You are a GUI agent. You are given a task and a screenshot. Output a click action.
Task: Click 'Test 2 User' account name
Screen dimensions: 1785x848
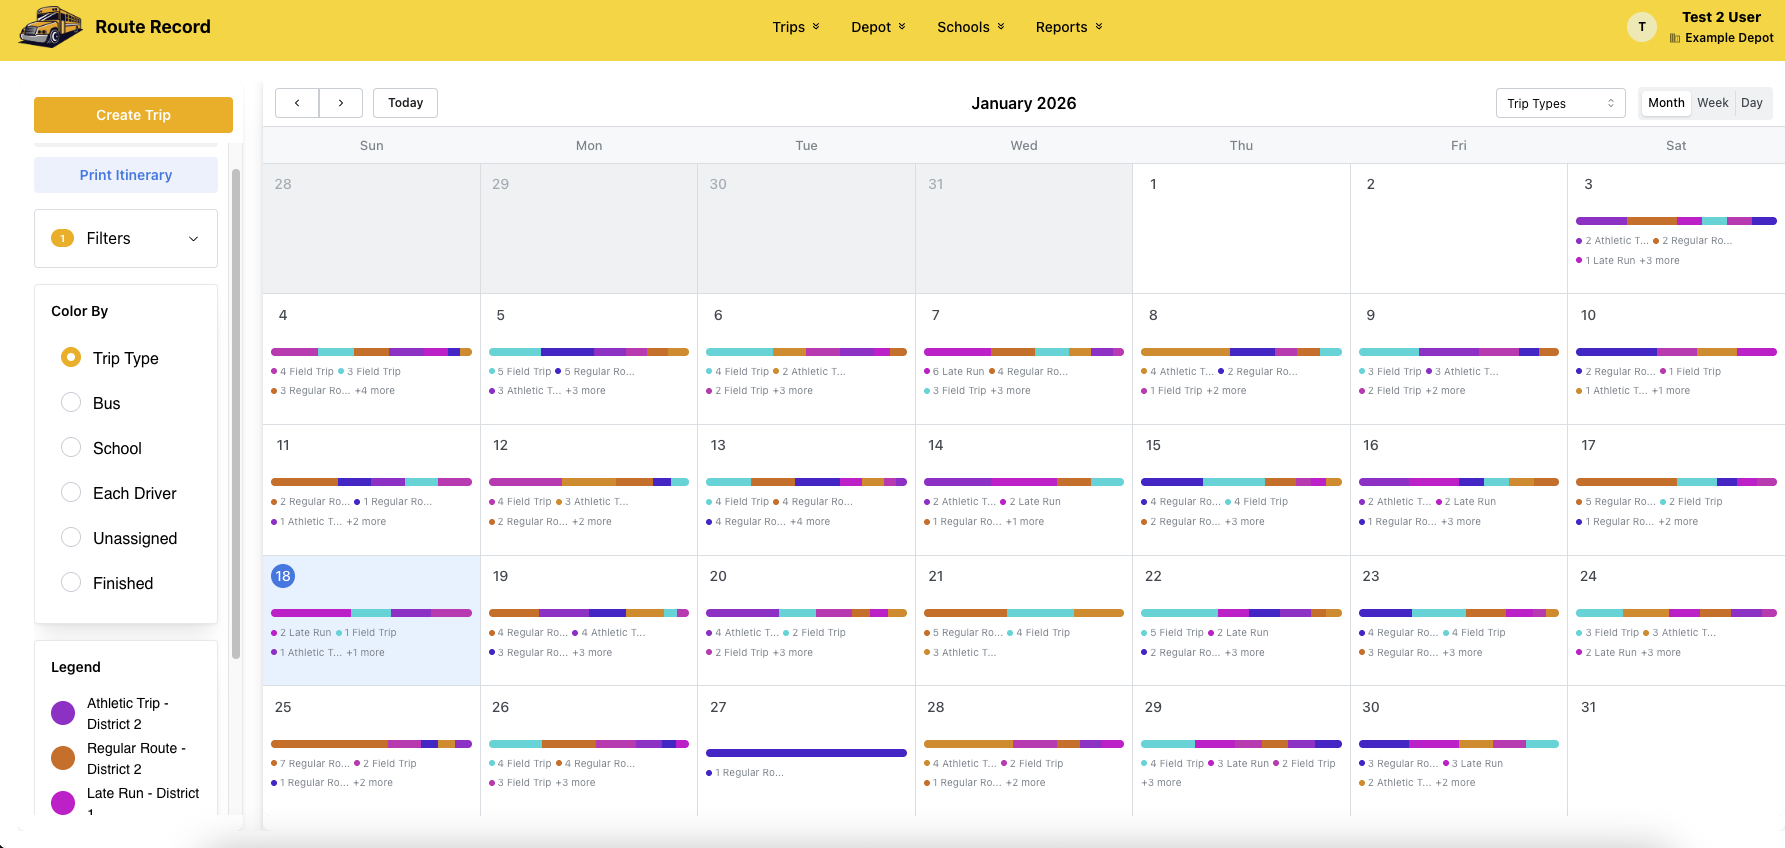(x=1721, y=17)
